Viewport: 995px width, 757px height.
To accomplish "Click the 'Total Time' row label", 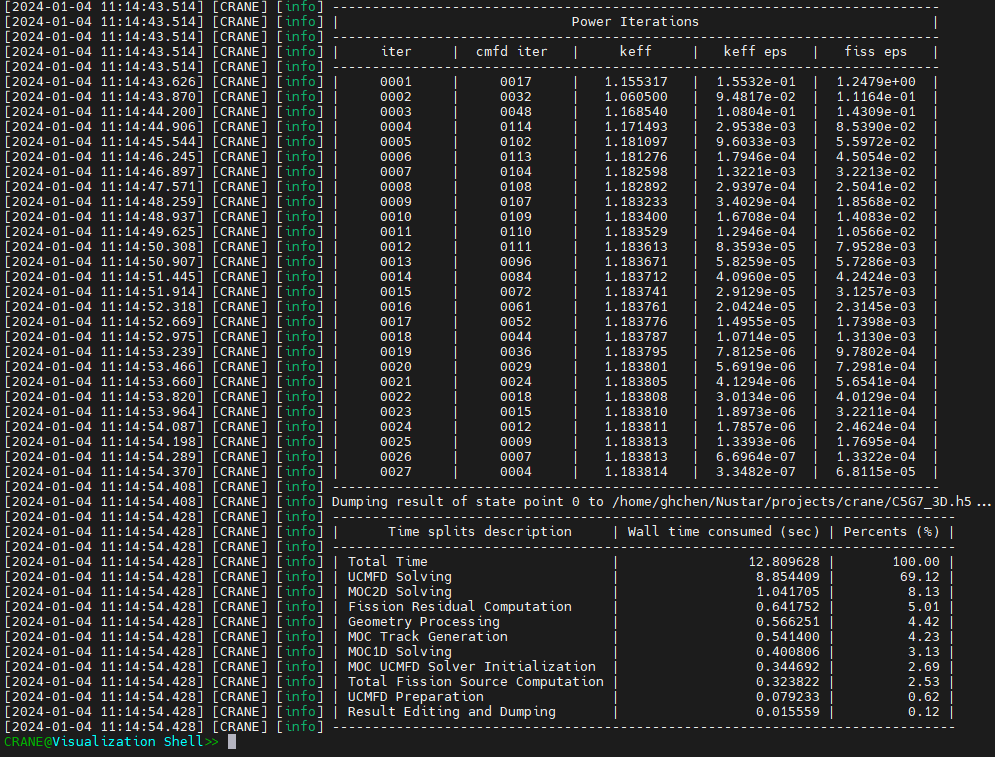I will tap(388, 562).
